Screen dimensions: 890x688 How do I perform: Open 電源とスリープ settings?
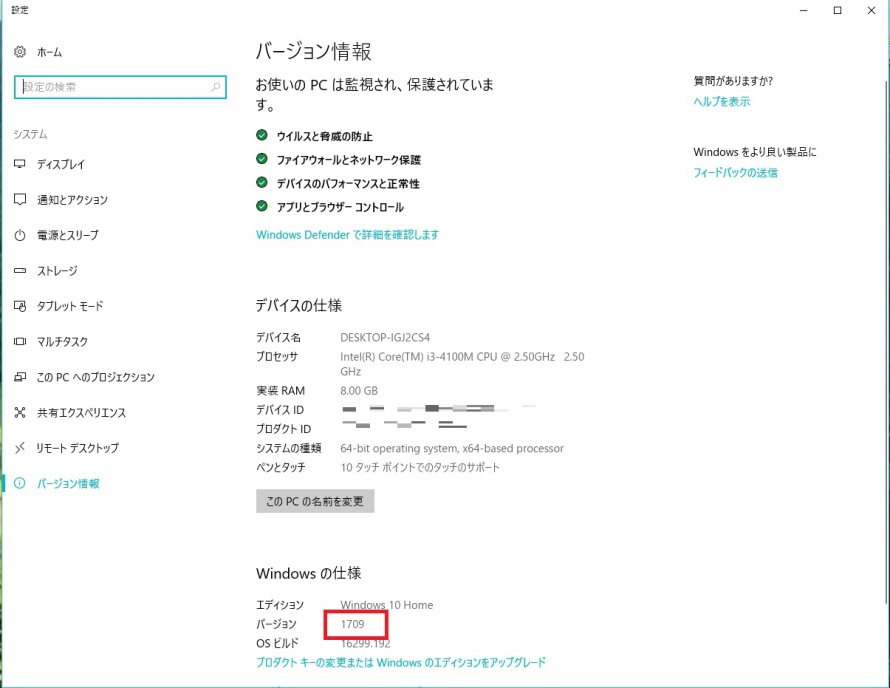pyautogui.click(x=68, y=235)
